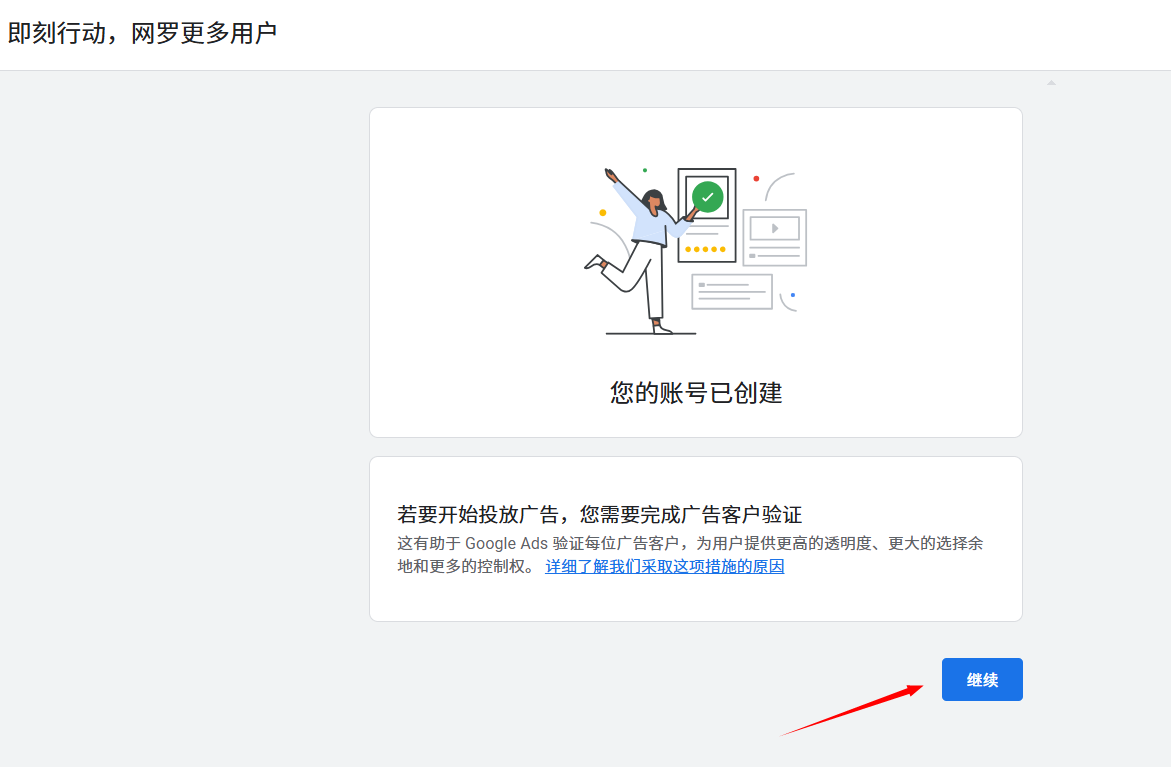Click the 您的账号已创建 heading
1171x767 pixels.
point(695,393)
